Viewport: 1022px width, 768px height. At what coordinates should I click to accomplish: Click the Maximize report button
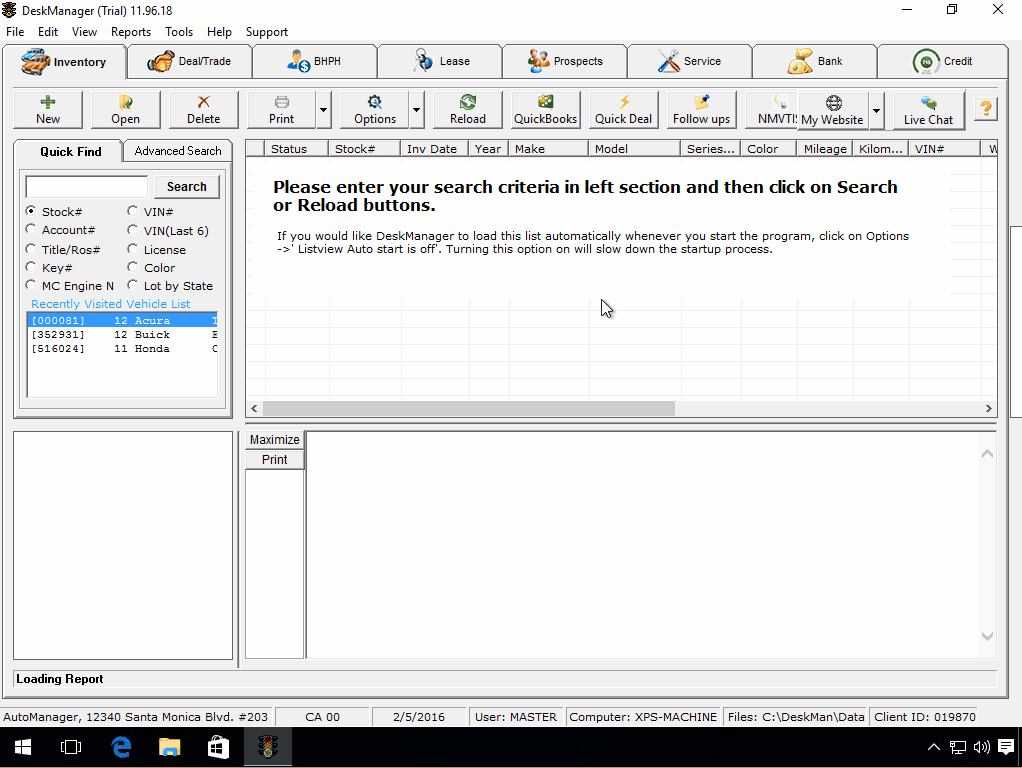(x=274, y=439)
